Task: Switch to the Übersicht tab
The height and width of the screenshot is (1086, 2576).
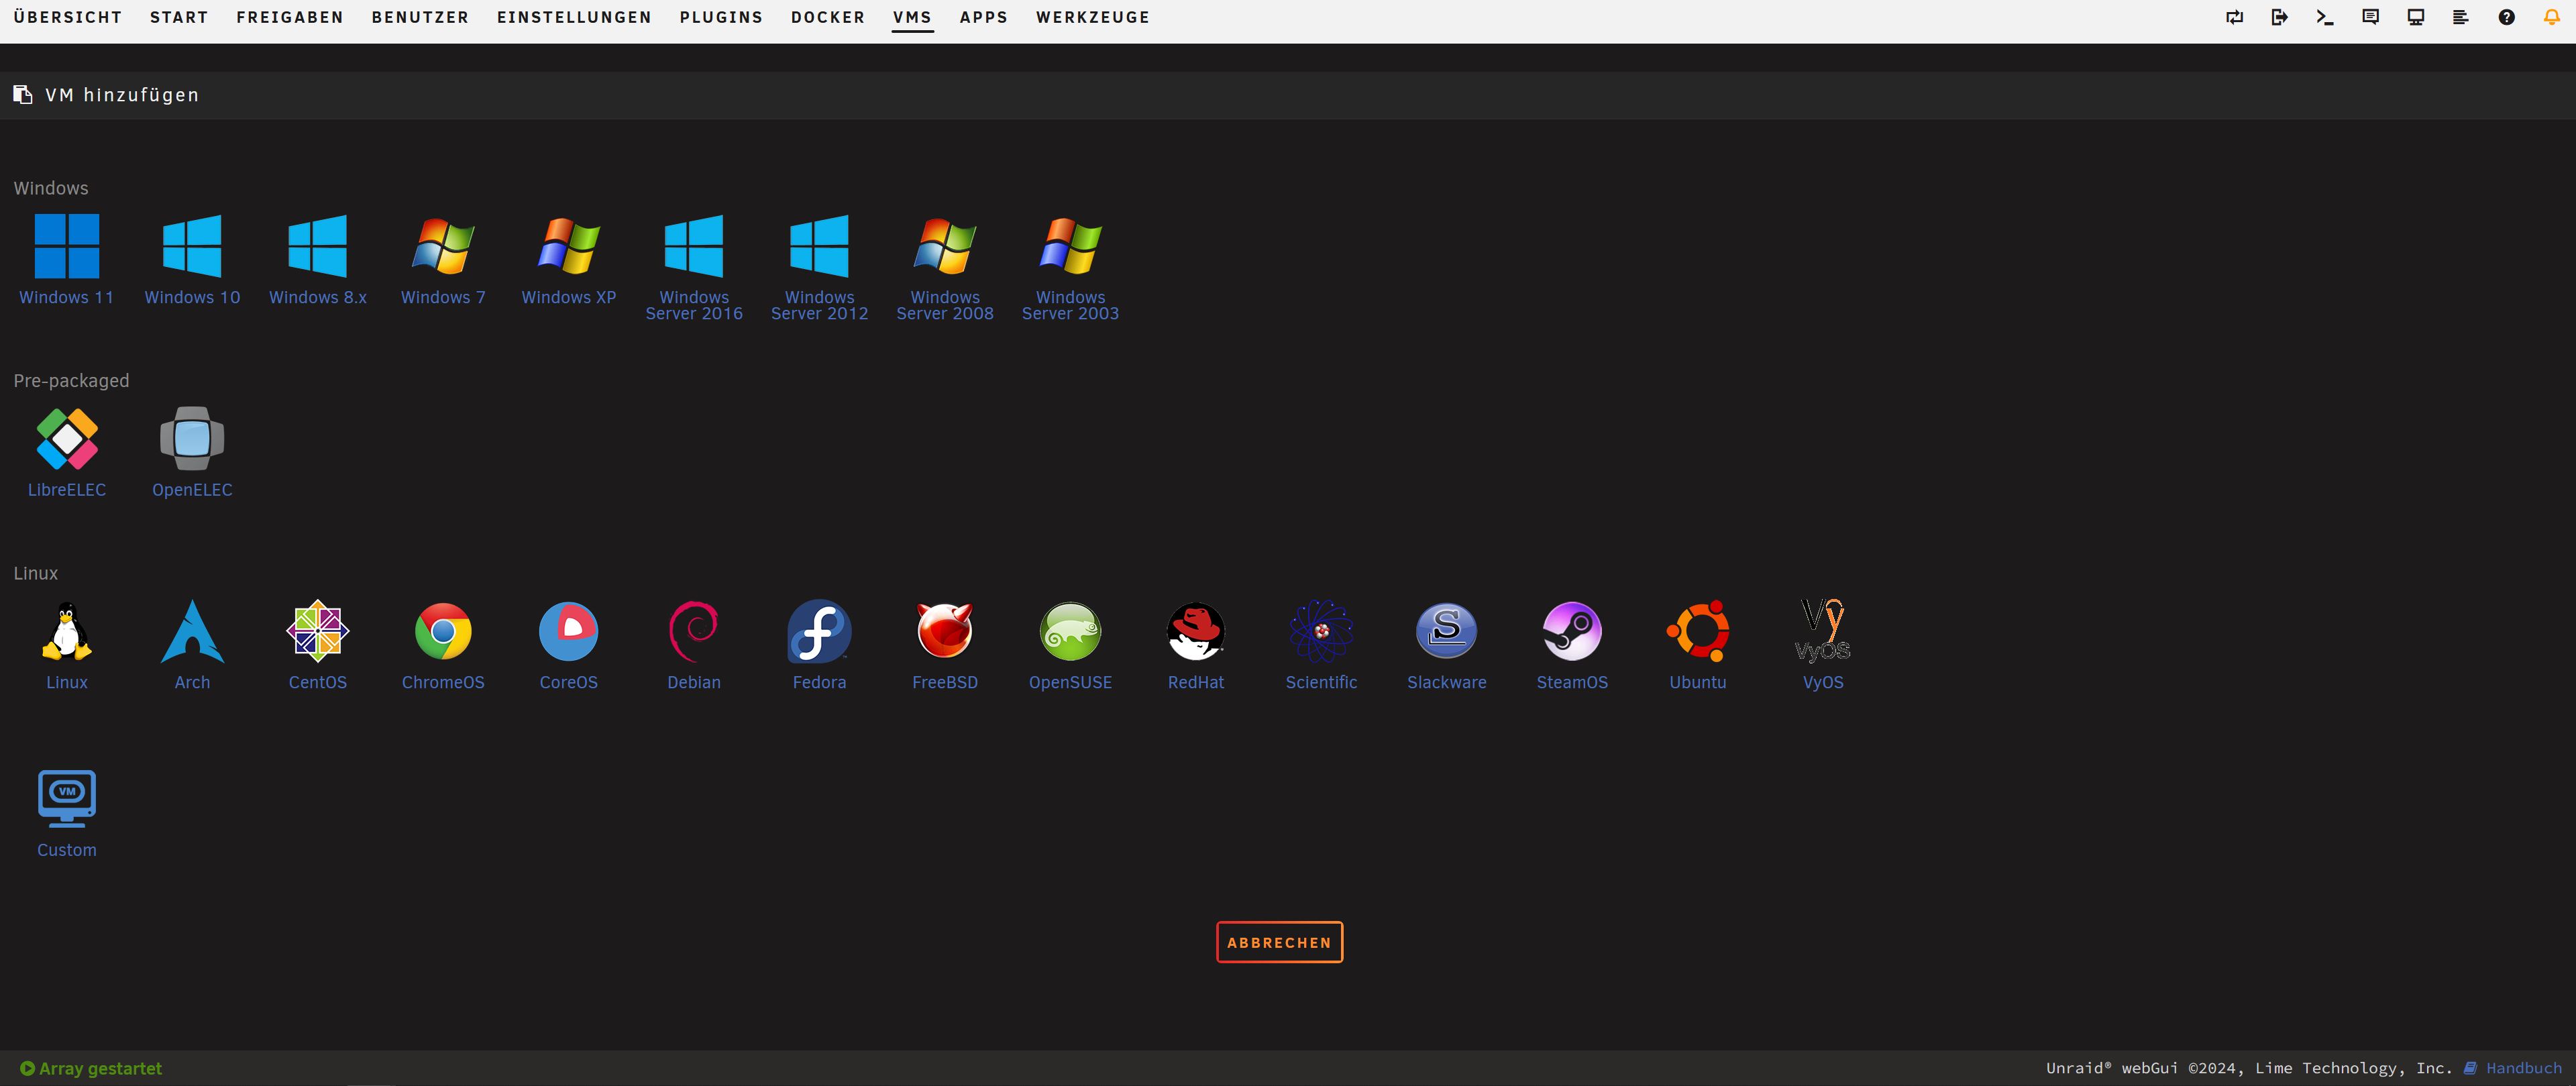Action: (67, 17)
